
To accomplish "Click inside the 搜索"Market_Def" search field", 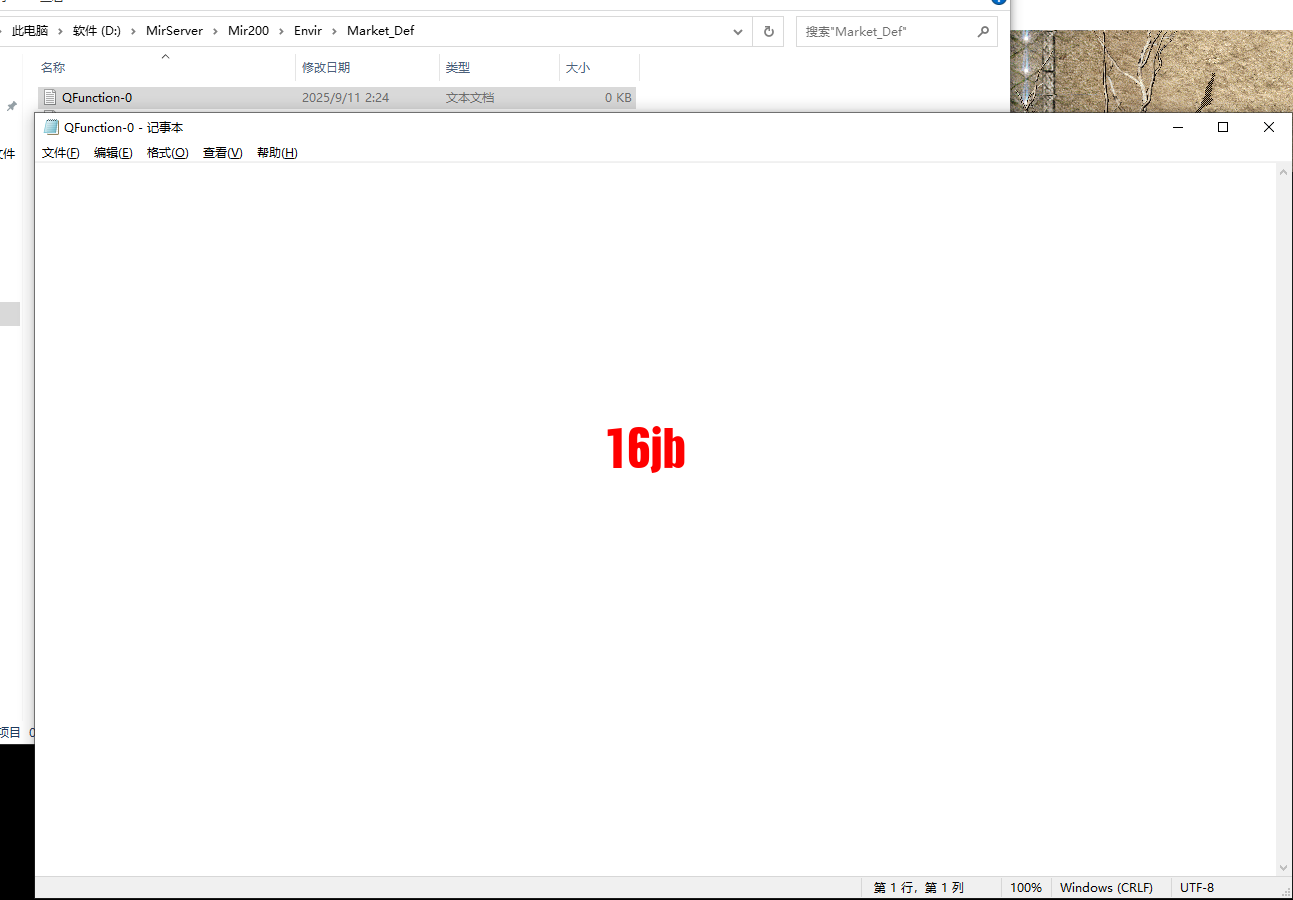I will pyautogui.click(x=880, y=31).
